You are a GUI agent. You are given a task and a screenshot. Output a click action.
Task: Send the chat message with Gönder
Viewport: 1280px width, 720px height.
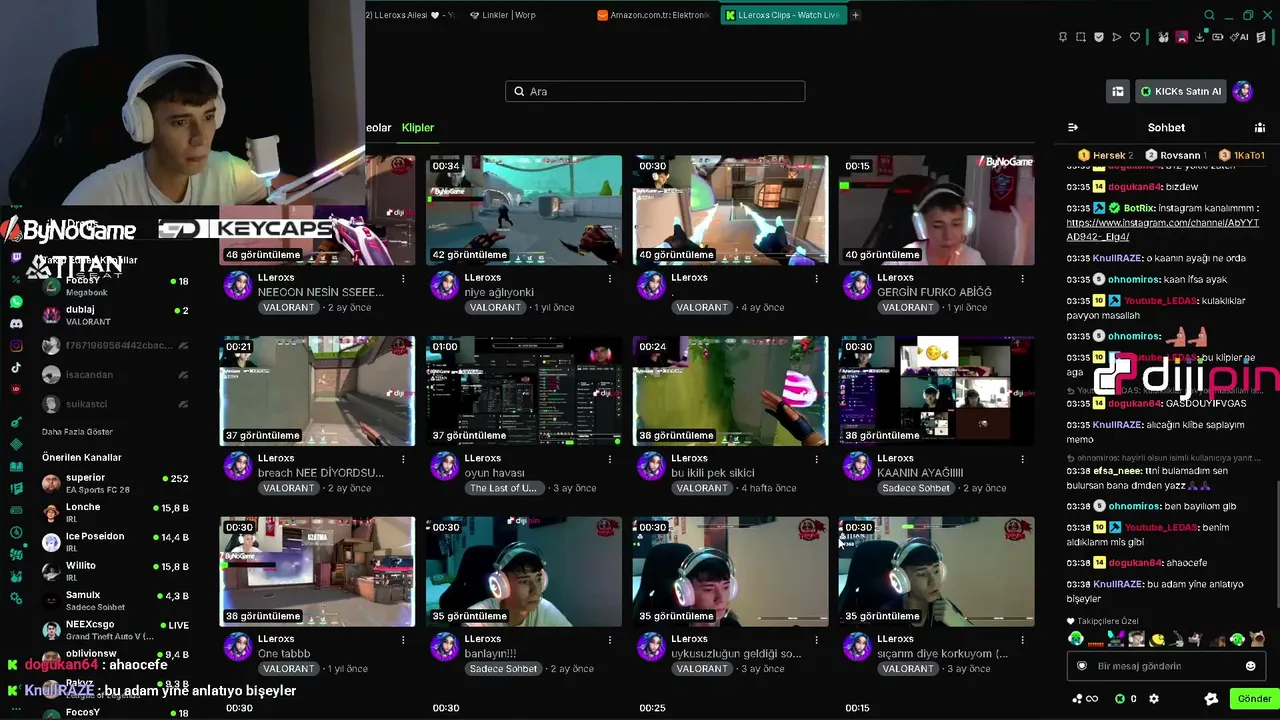point(1254,699)
